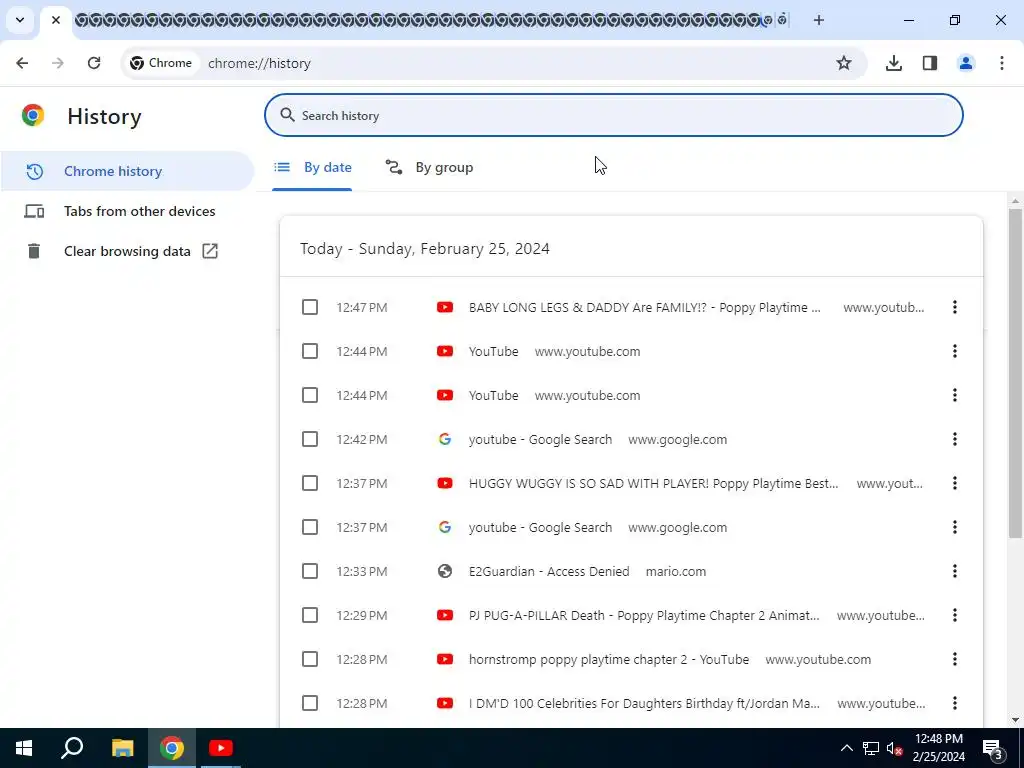Viewport: 1024px width, 768px height.
Task: Open YouTube app in the taskbar
Action: coord(221,748)
